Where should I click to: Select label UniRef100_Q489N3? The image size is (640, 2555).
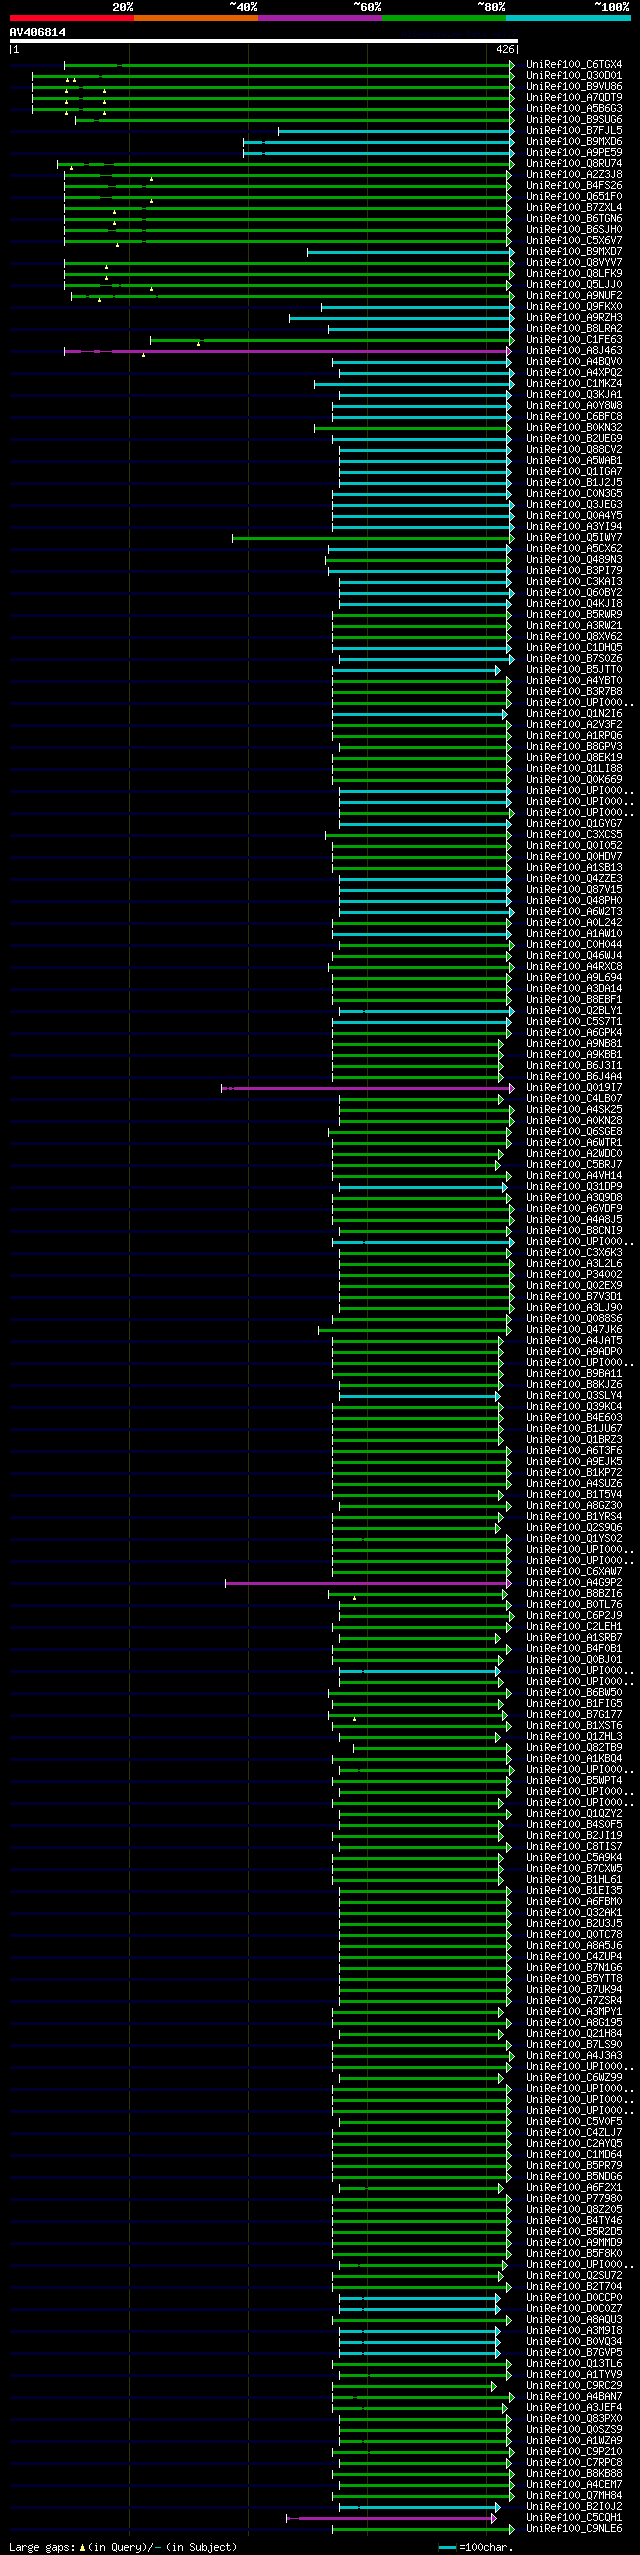click(x=574, y=560)
